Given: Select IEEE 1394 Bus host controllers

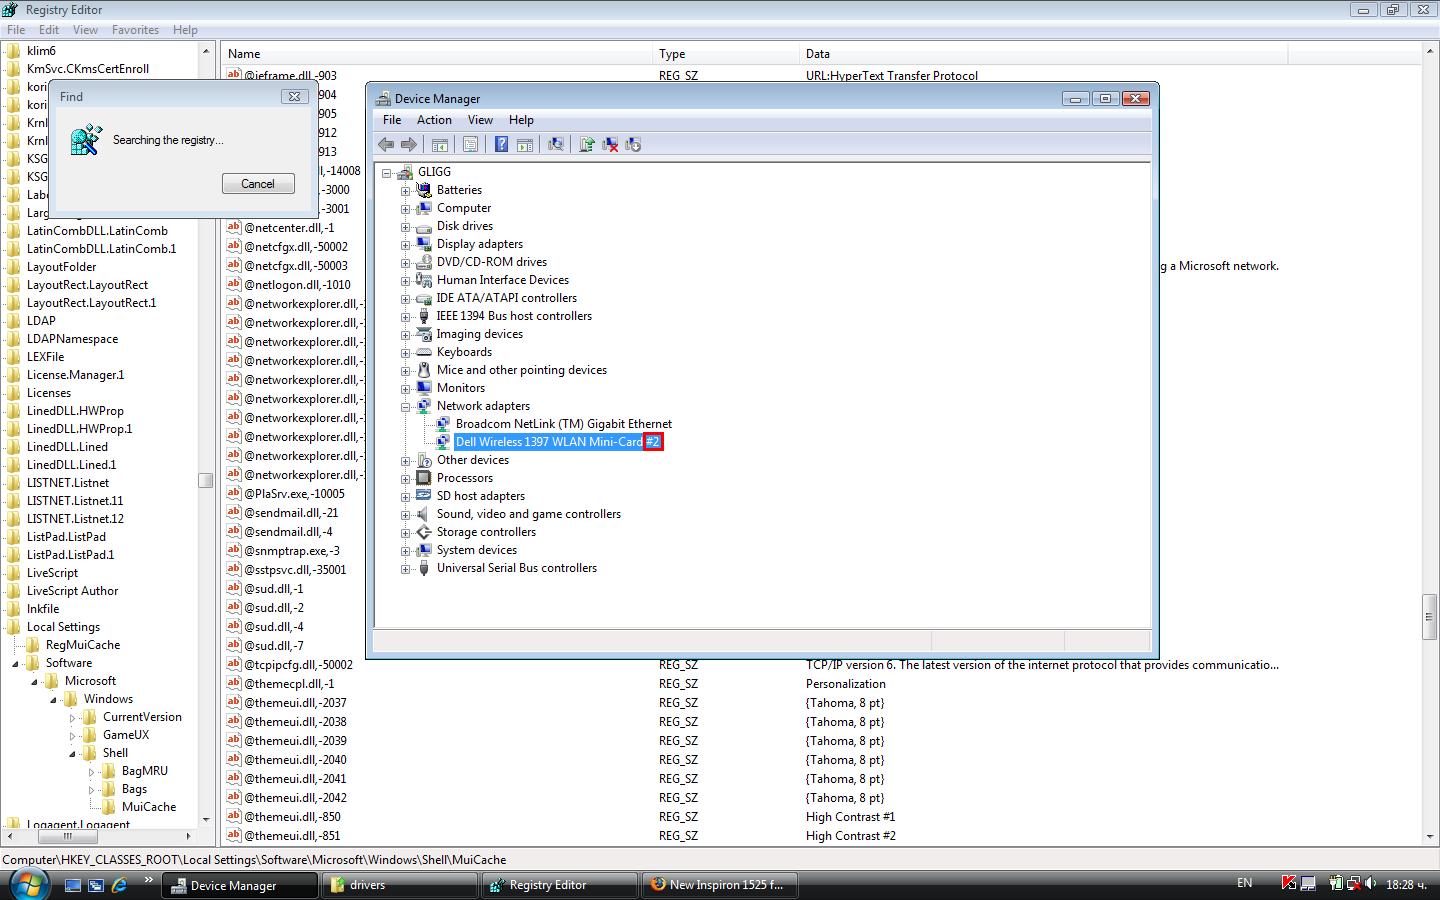Looking at the screenshot, I should tap(514, 316).
